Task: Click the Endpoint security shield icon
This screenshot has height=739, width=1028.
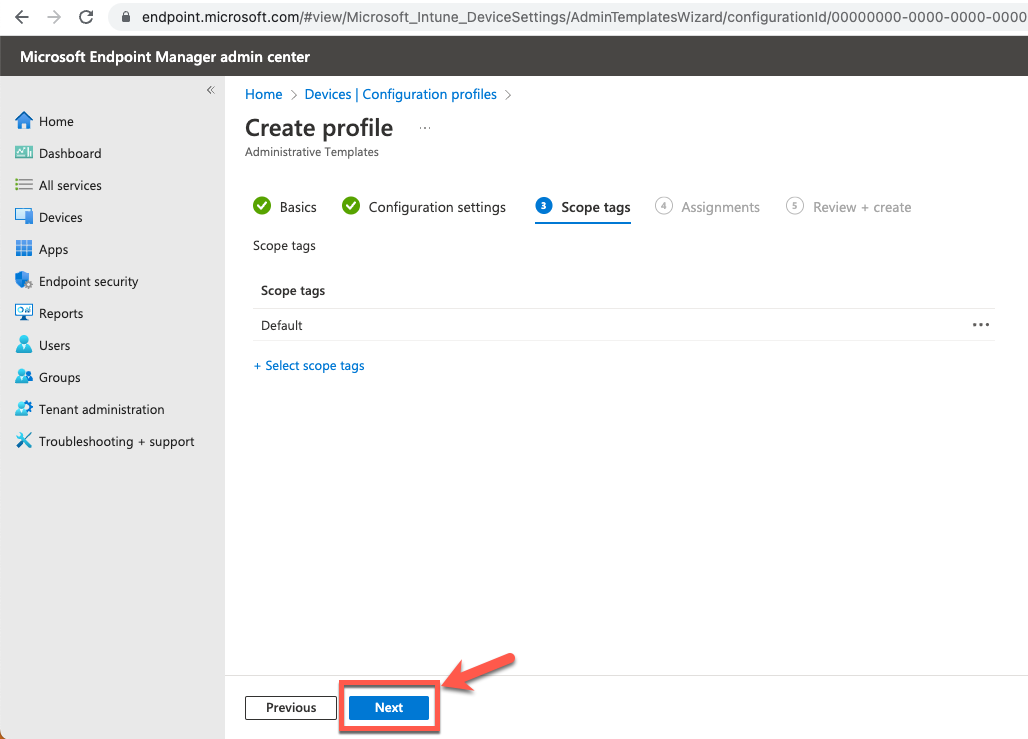Action: click(x=24, y=280)
